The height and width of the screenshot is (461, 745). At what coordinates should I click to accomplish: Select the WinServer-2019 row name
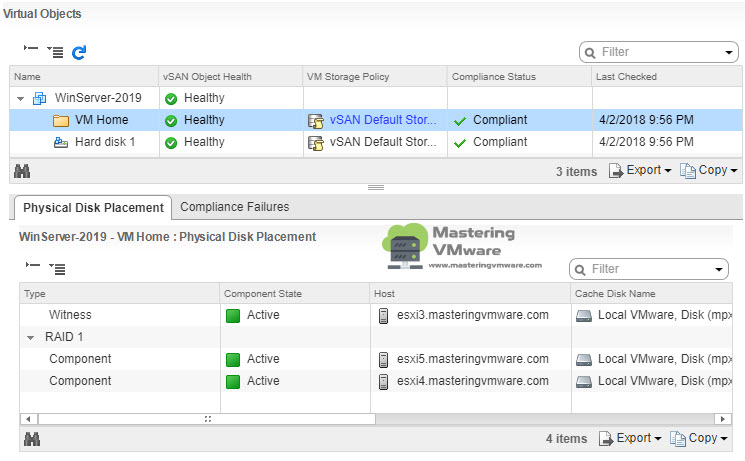(x=98, y=98)
